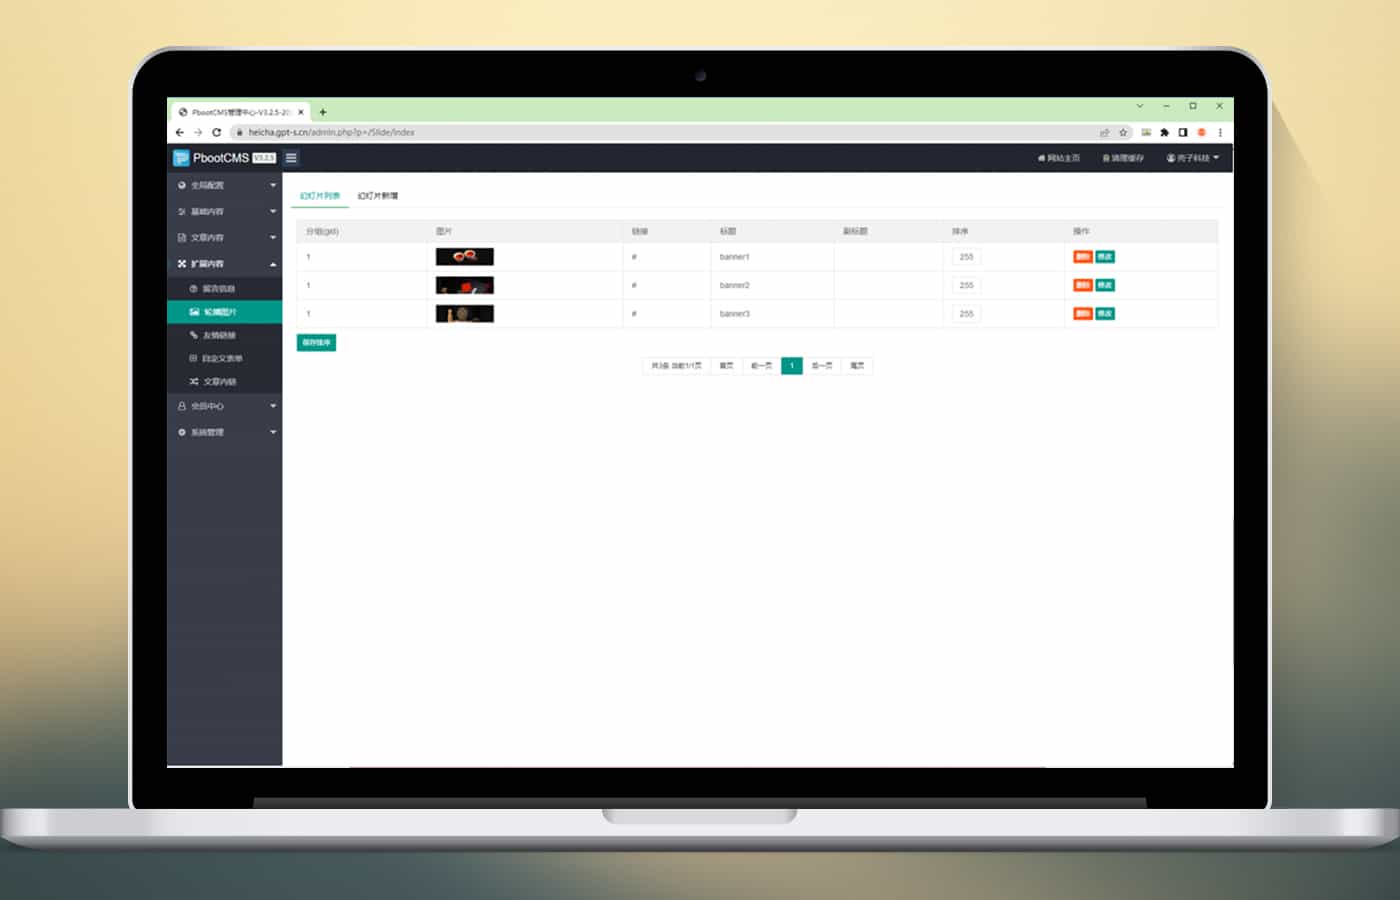Open a new browser tab with plus icon
The height and width of the screenshot is (900, 1400).
click(x=323, y=112)
